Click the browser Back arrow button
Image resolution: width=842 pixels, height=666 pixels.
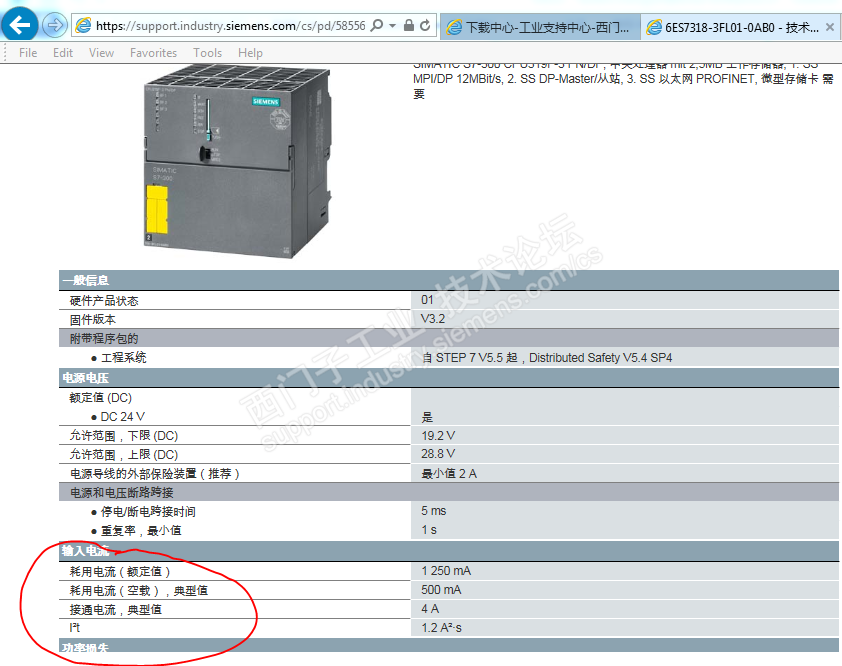[20, 24]
